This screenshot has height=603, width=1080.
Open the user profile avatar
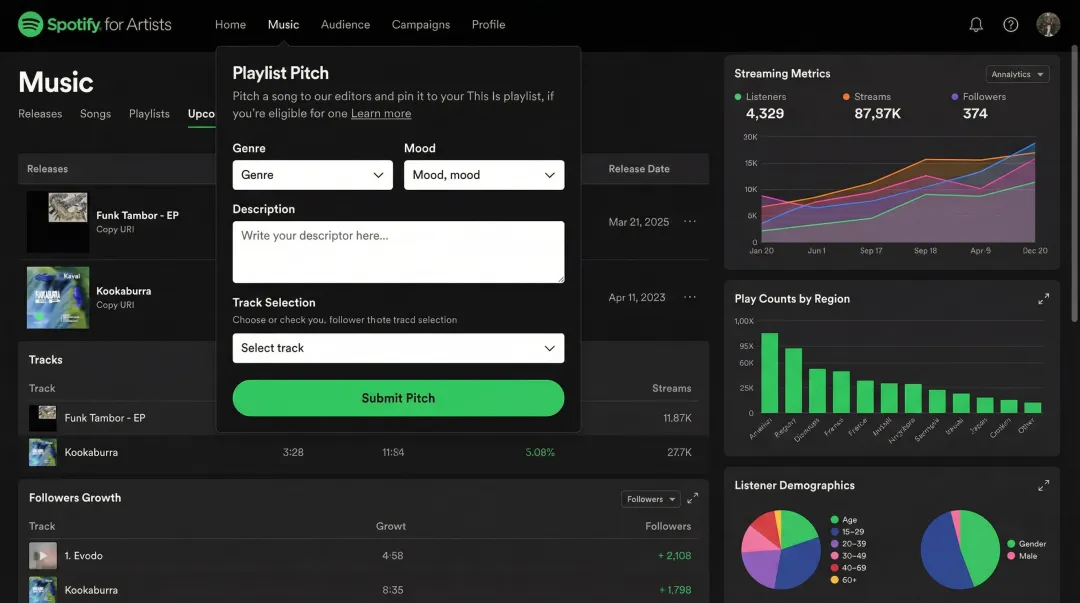coord(1048,24)
